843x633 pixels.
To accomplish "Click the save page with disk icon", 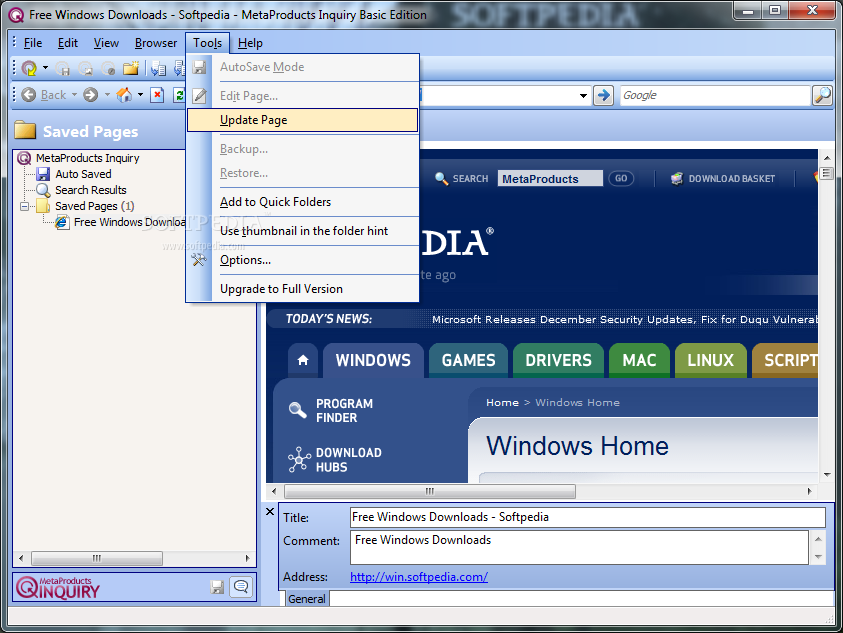I will 63,68.
